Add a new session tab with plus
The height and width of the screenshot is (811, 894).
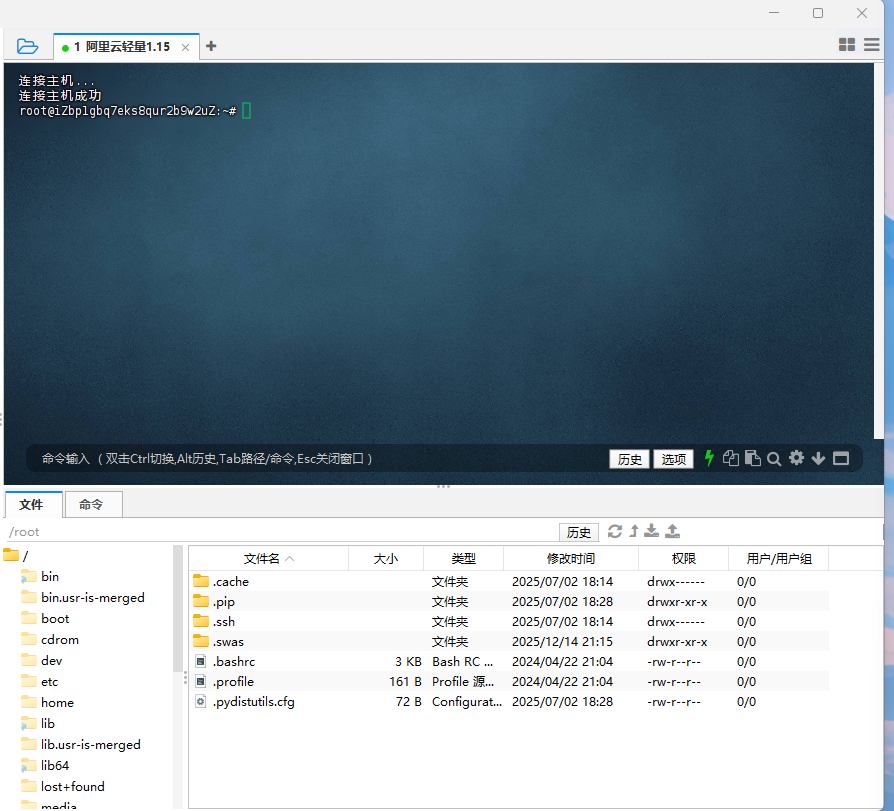211,46
